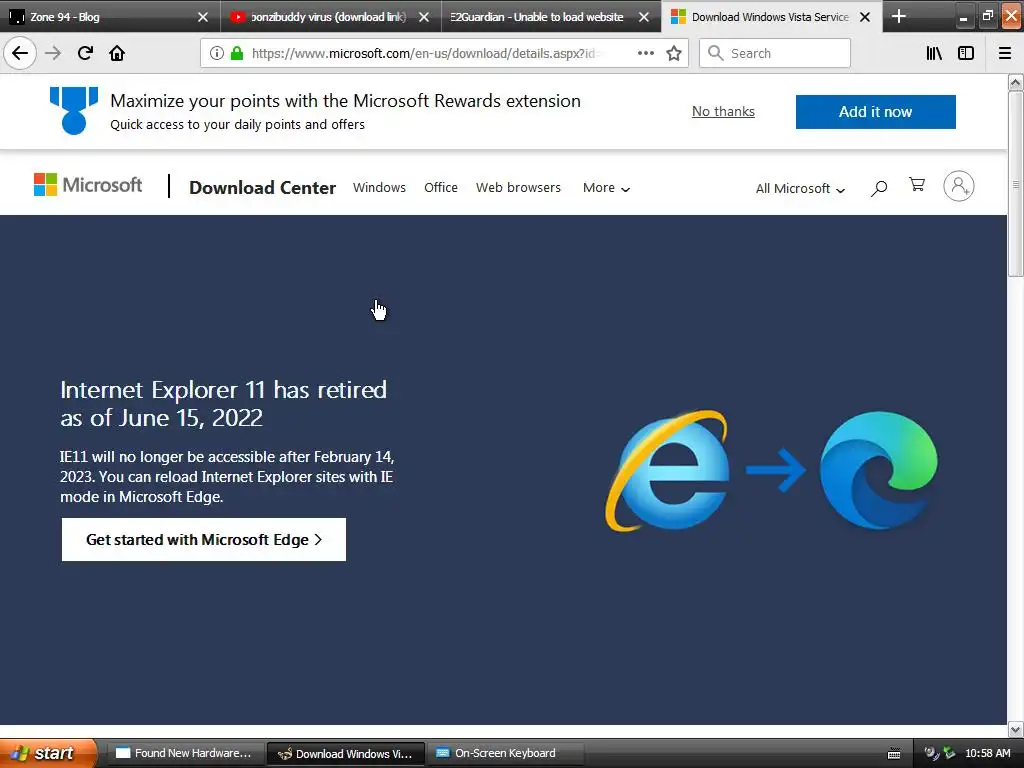
Task: Expand the All Microsoft dropdown
Action: tap(800, 189)
